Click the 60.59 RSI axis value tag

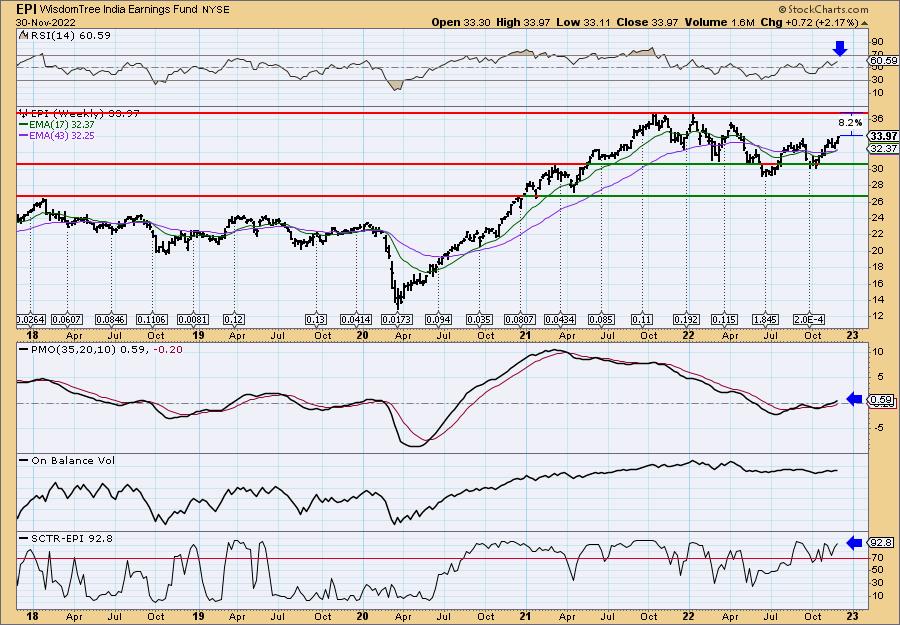coord(882,60)
